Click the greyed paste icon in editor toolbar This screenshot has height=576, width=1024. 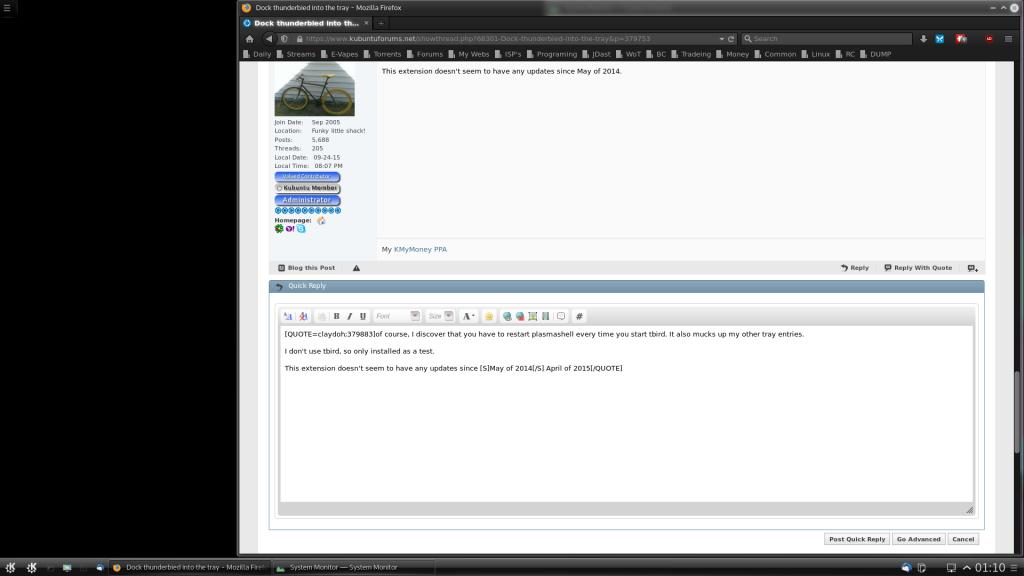321,316
